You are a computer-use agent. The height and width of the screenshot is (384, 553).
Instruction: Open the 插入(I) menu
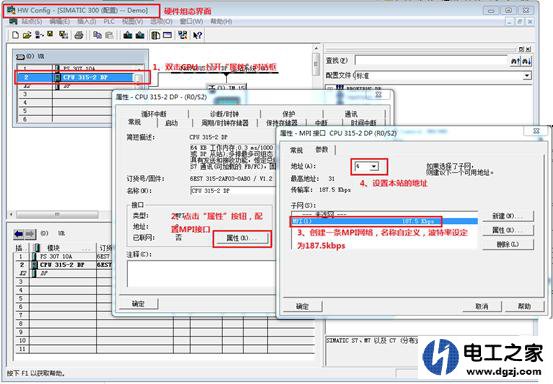click(x=86, y=22)
